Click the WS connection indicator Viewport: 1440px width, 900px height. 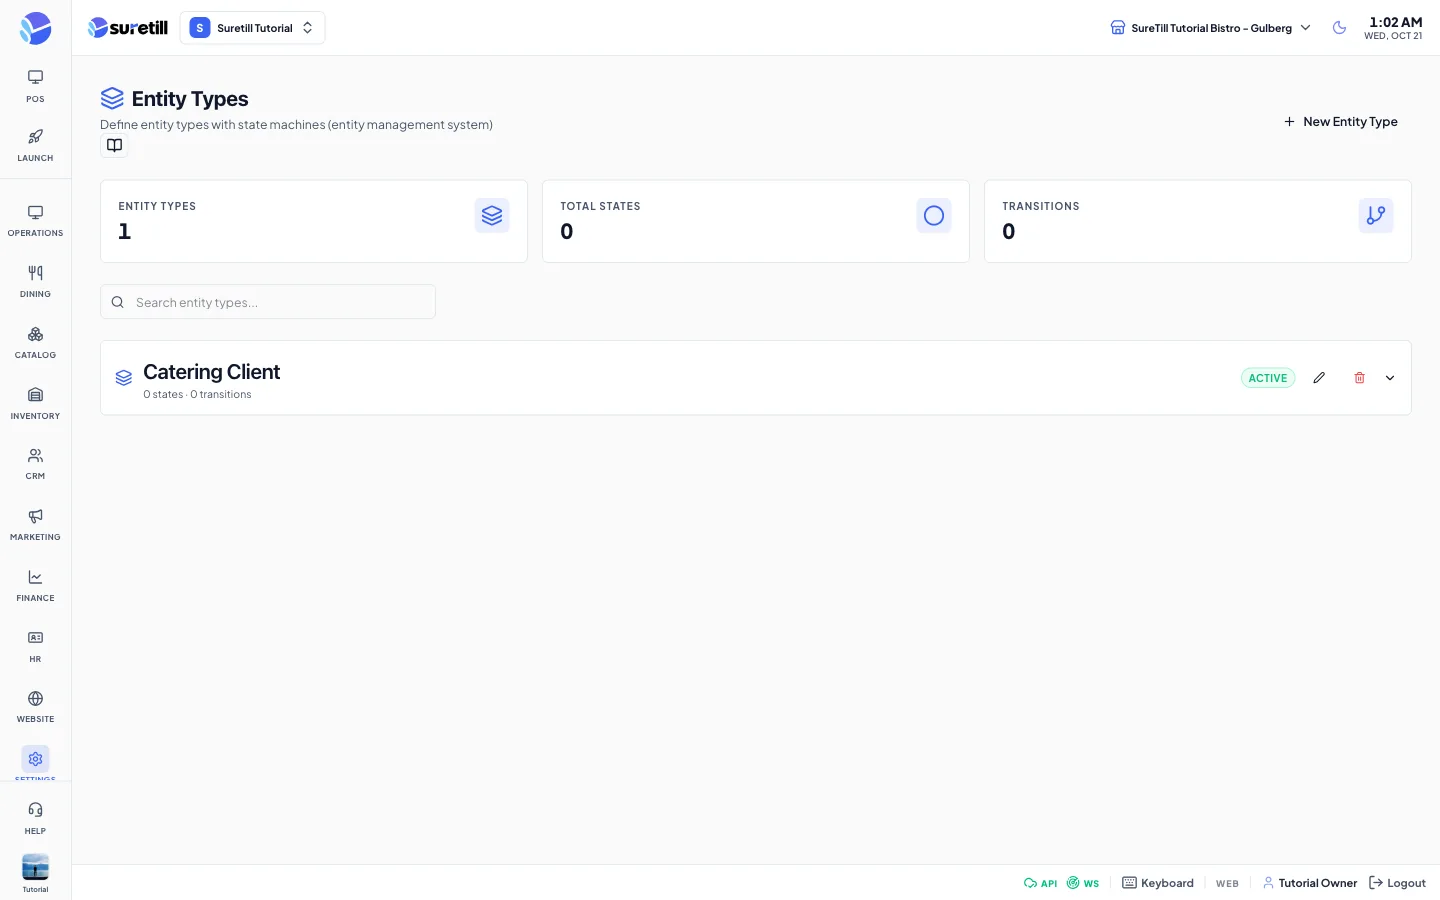pos(1083,883)
